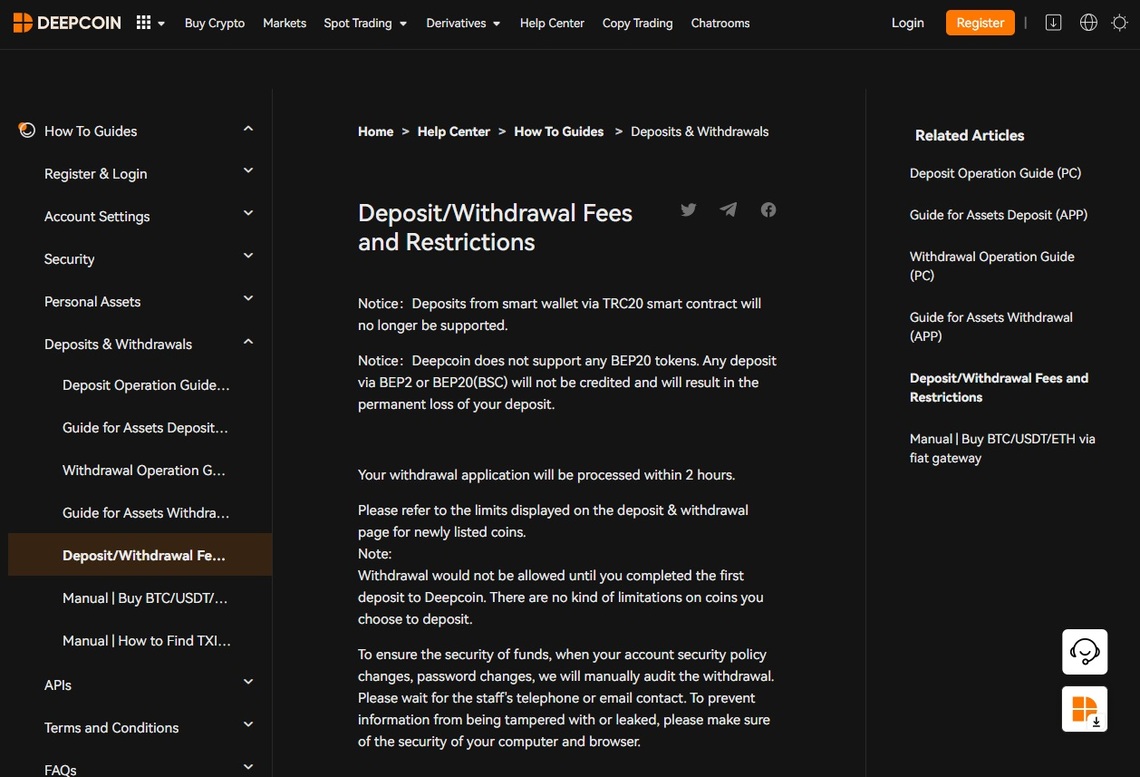Collapse the How To Guides section

tap(248, 129)
